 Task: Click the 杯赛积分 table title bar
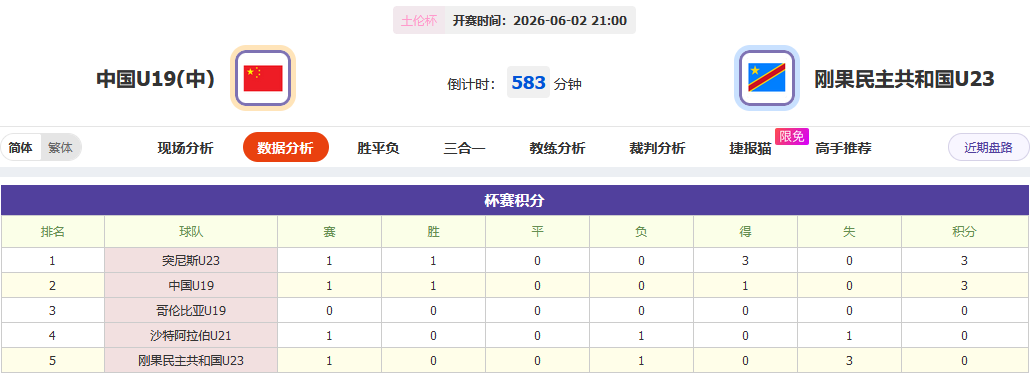(515, 201)
